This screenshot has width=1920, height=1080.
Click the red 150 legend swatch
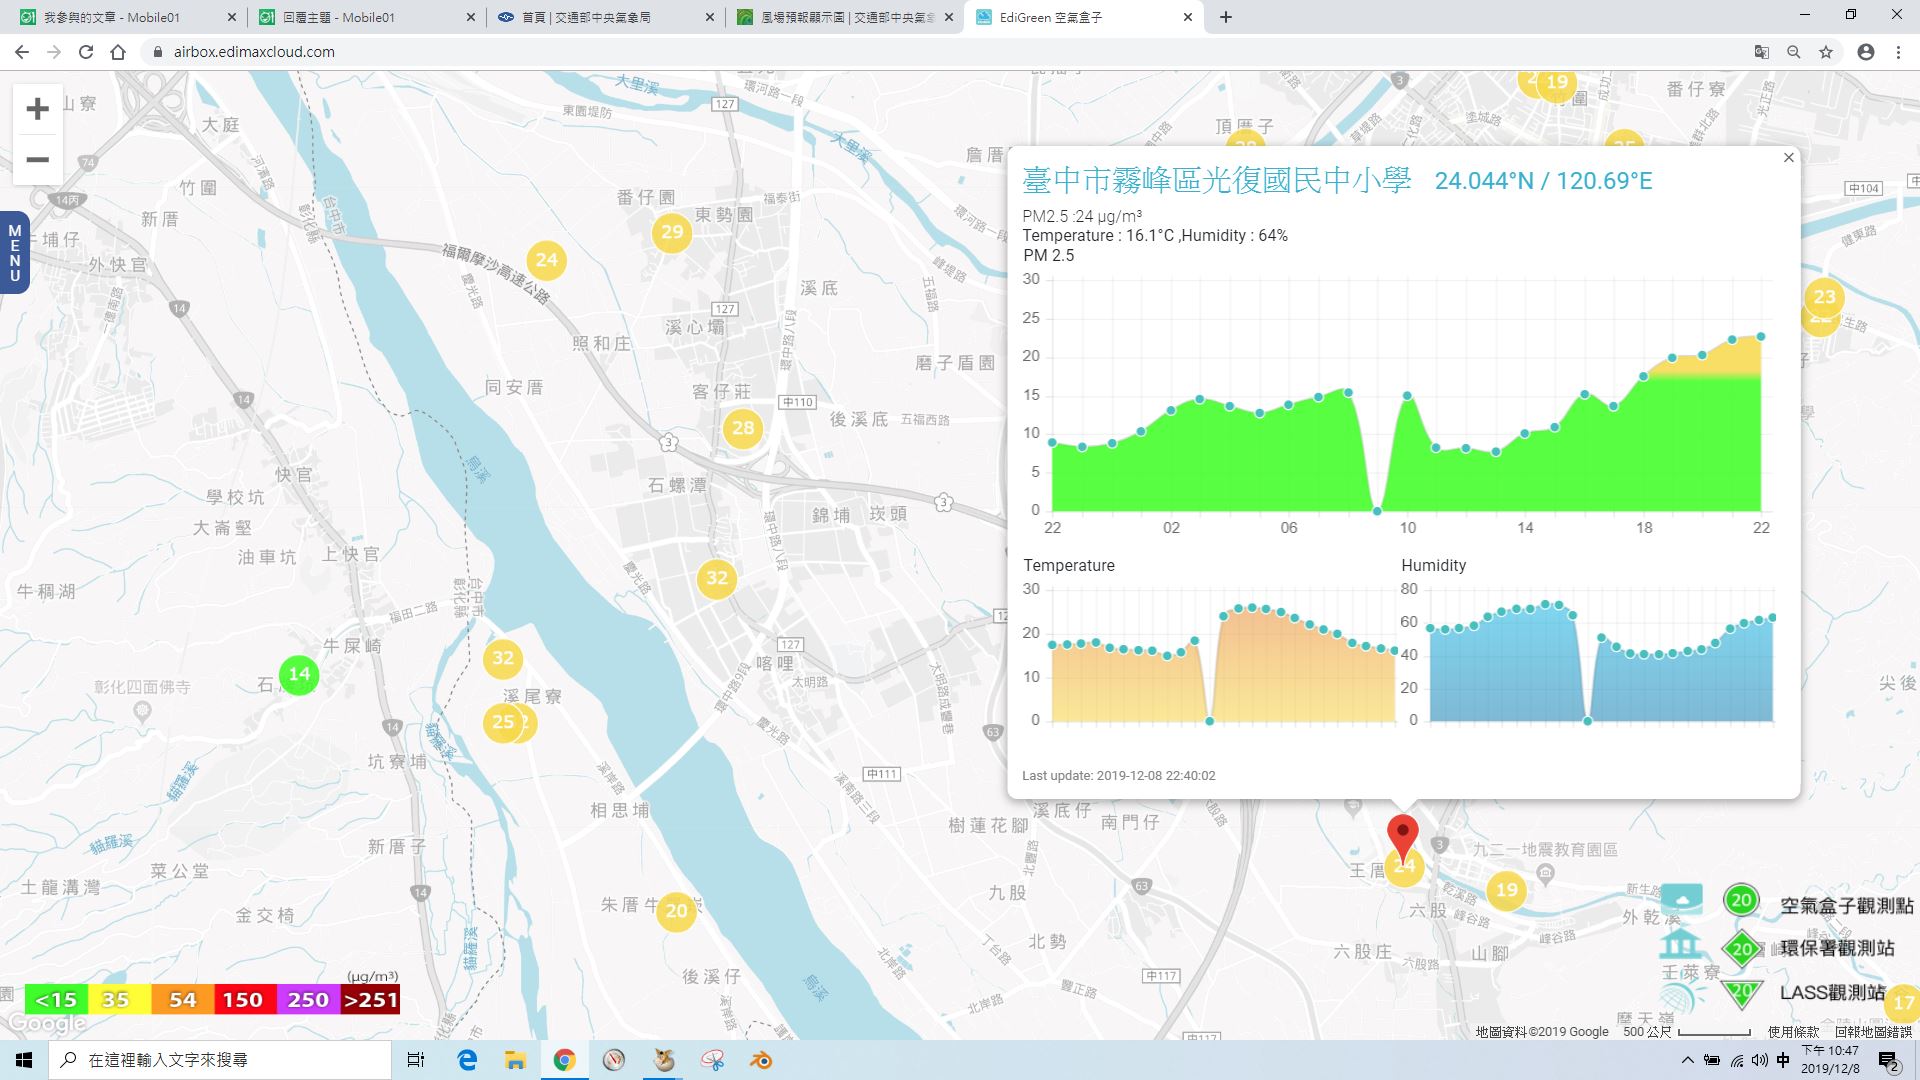(243, 1000)
